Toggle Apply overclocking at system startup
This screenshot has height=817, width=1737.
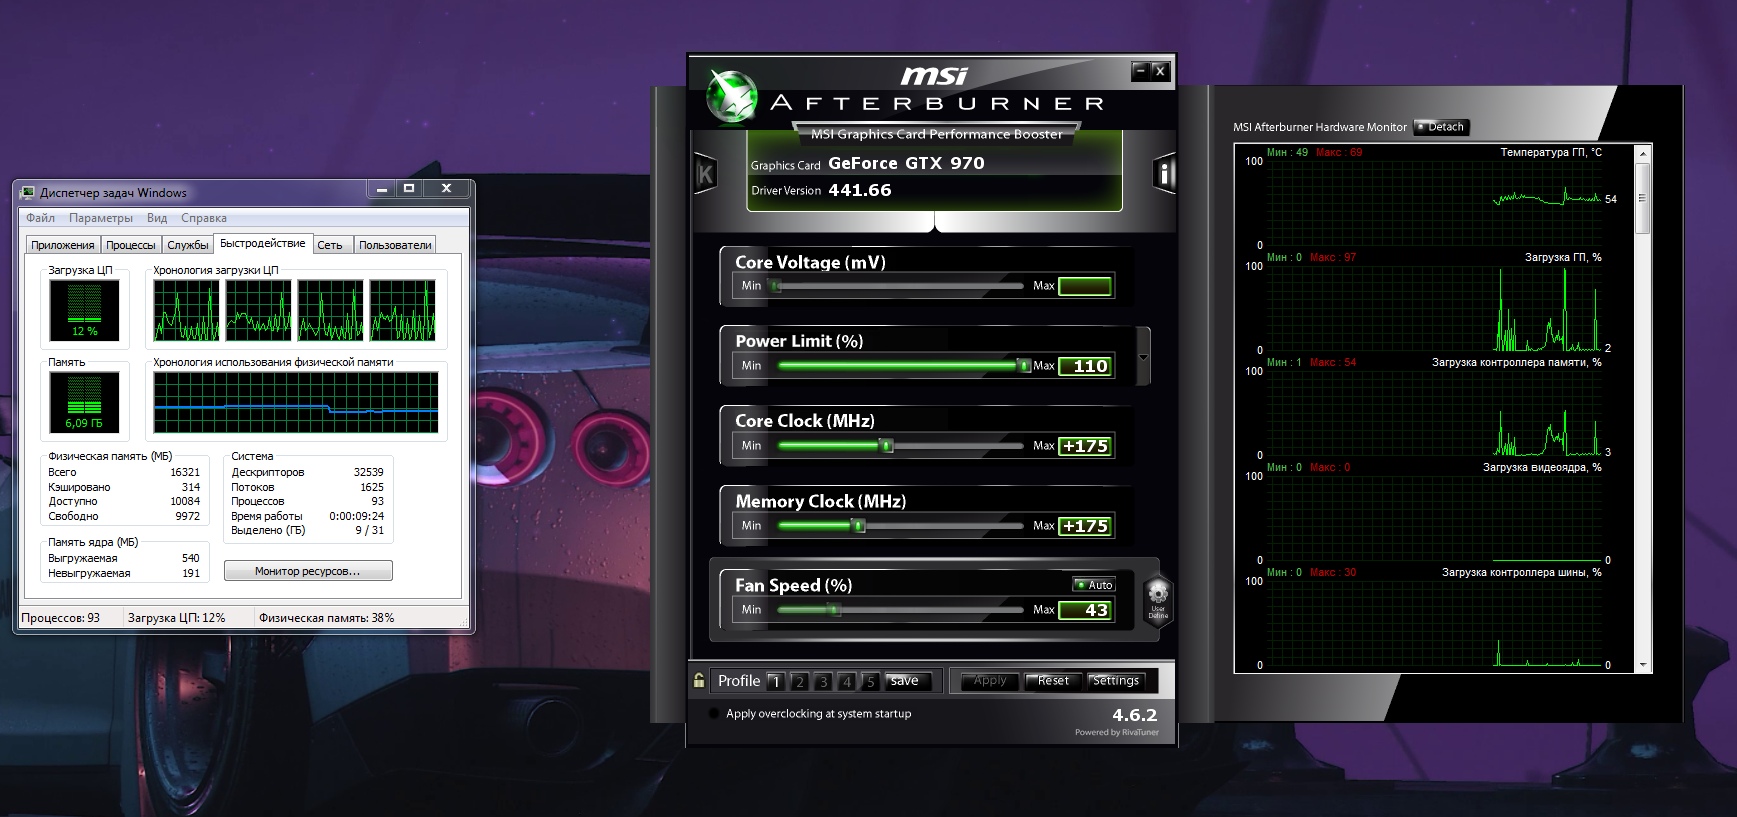click(713, 714)
